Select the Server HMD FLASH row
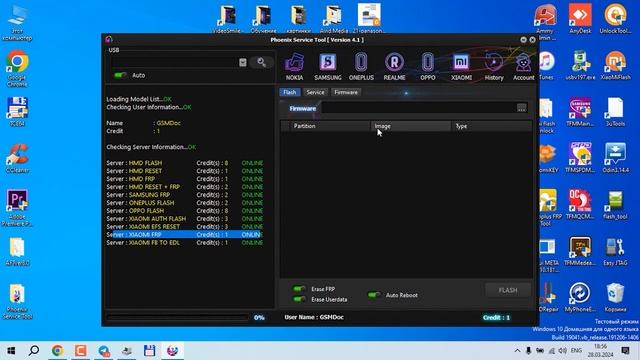The image size is (640, 360). (185, 163)
